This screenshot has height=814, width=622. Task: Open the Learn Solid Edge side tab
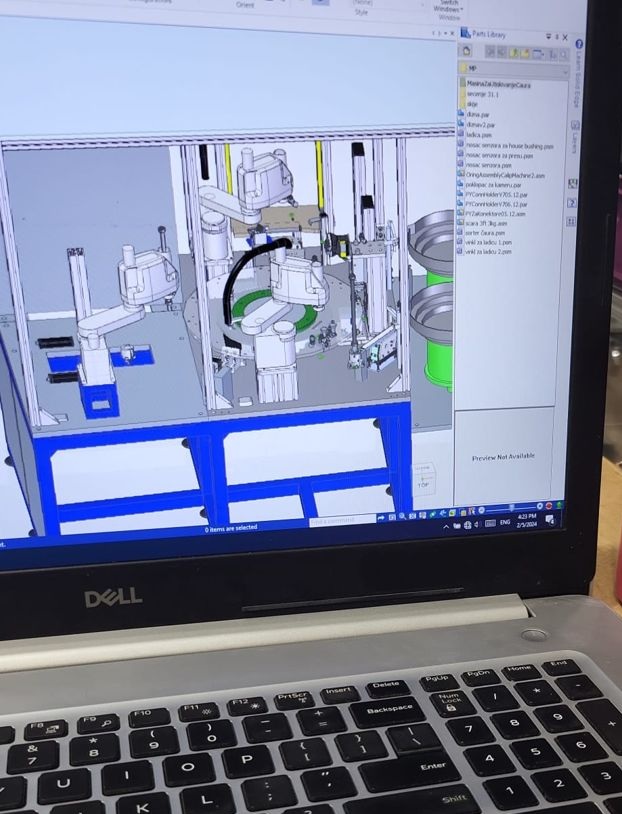click(x=577, y=78)
